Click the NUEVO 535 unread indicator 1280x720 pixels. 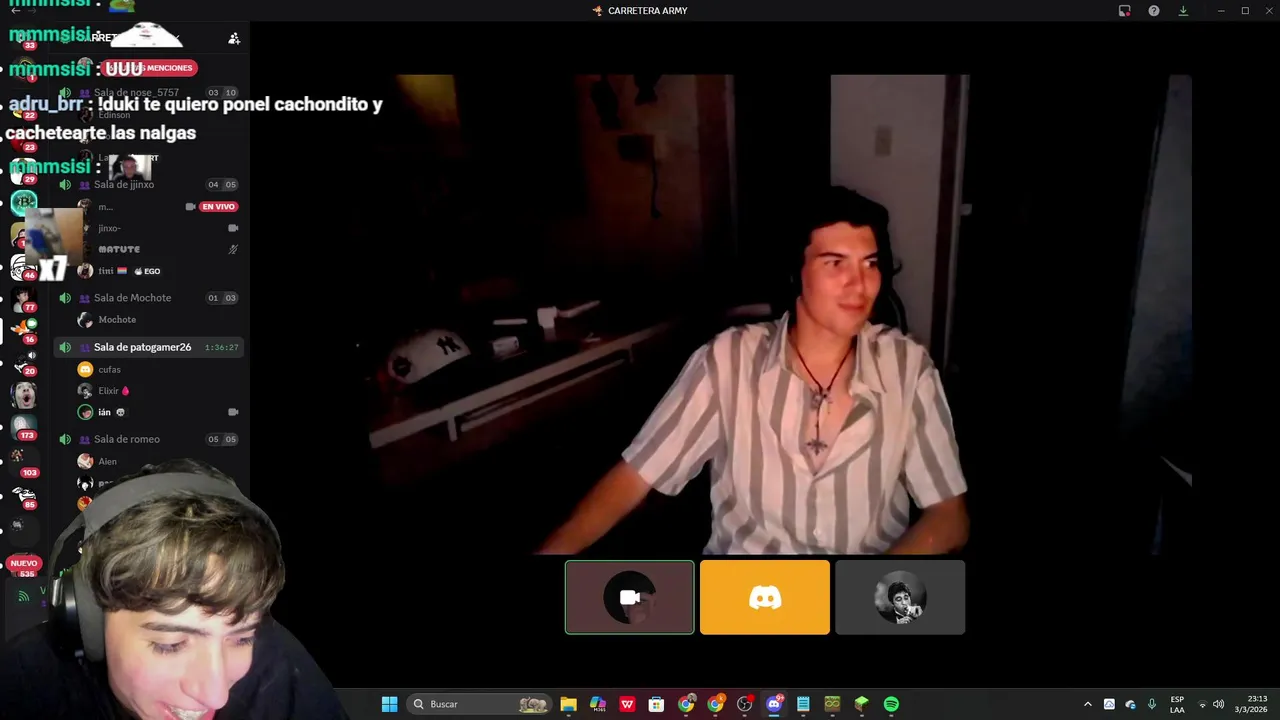tap(23, 568)
